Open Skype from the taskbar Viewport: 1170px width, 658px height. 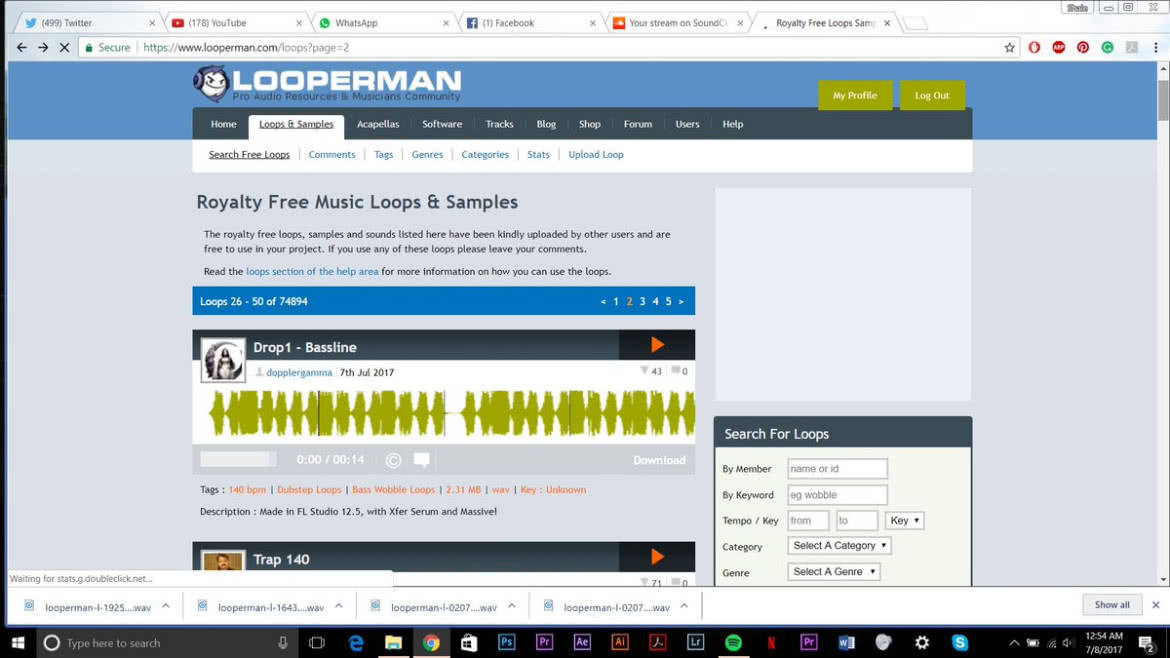(960, 642)
